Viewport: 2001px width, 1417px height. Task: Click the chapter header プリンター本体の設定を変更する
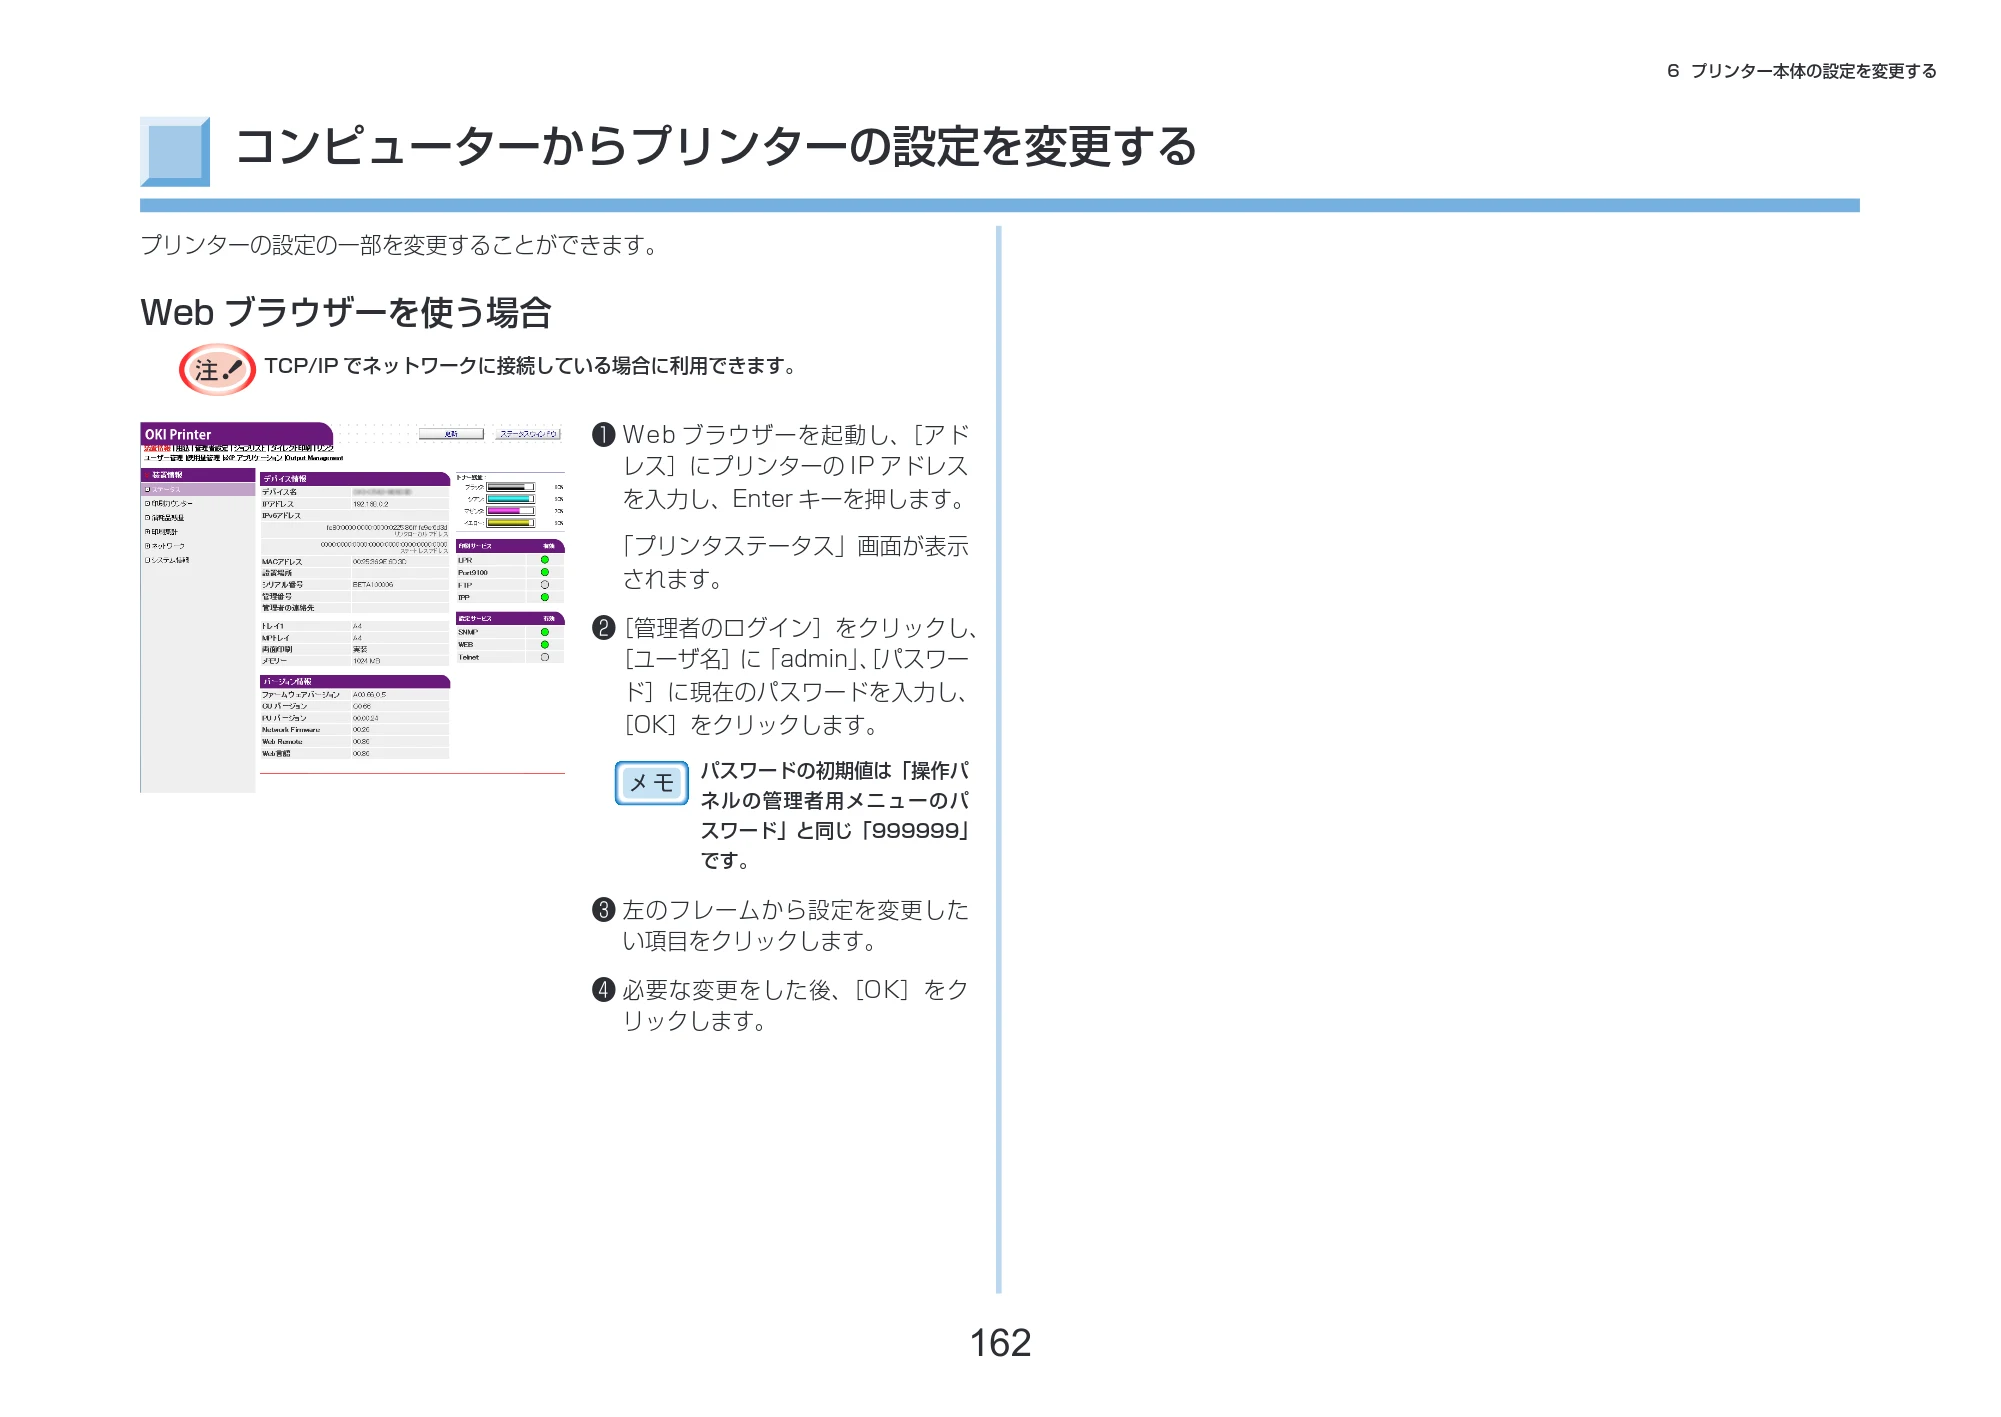point(1814,71)
